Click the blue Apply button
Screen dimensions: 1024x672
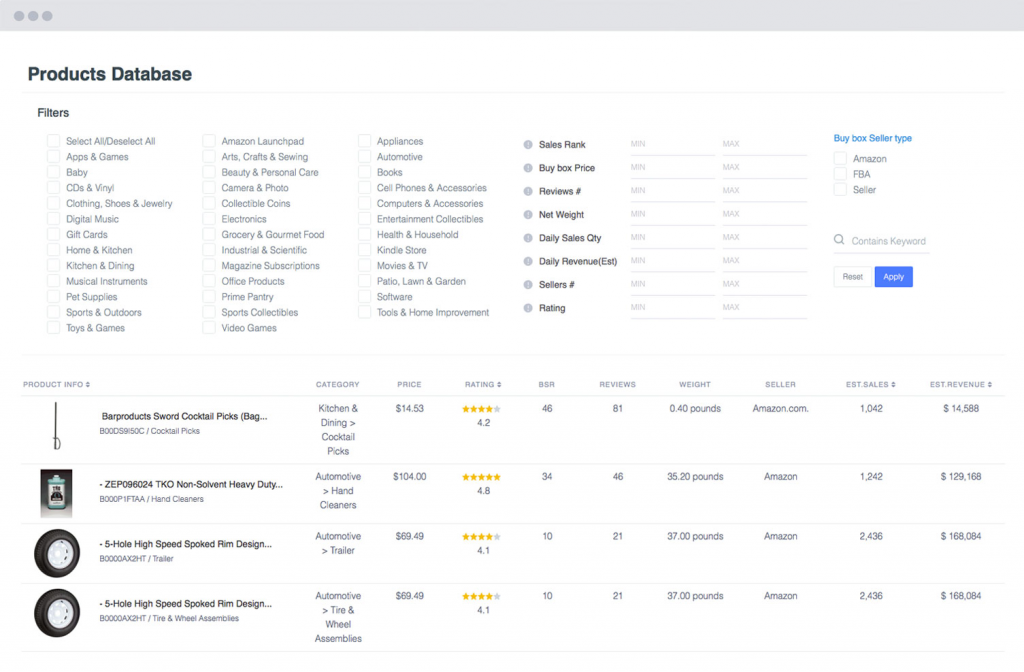pyautogui.click(x=893, y=276)
